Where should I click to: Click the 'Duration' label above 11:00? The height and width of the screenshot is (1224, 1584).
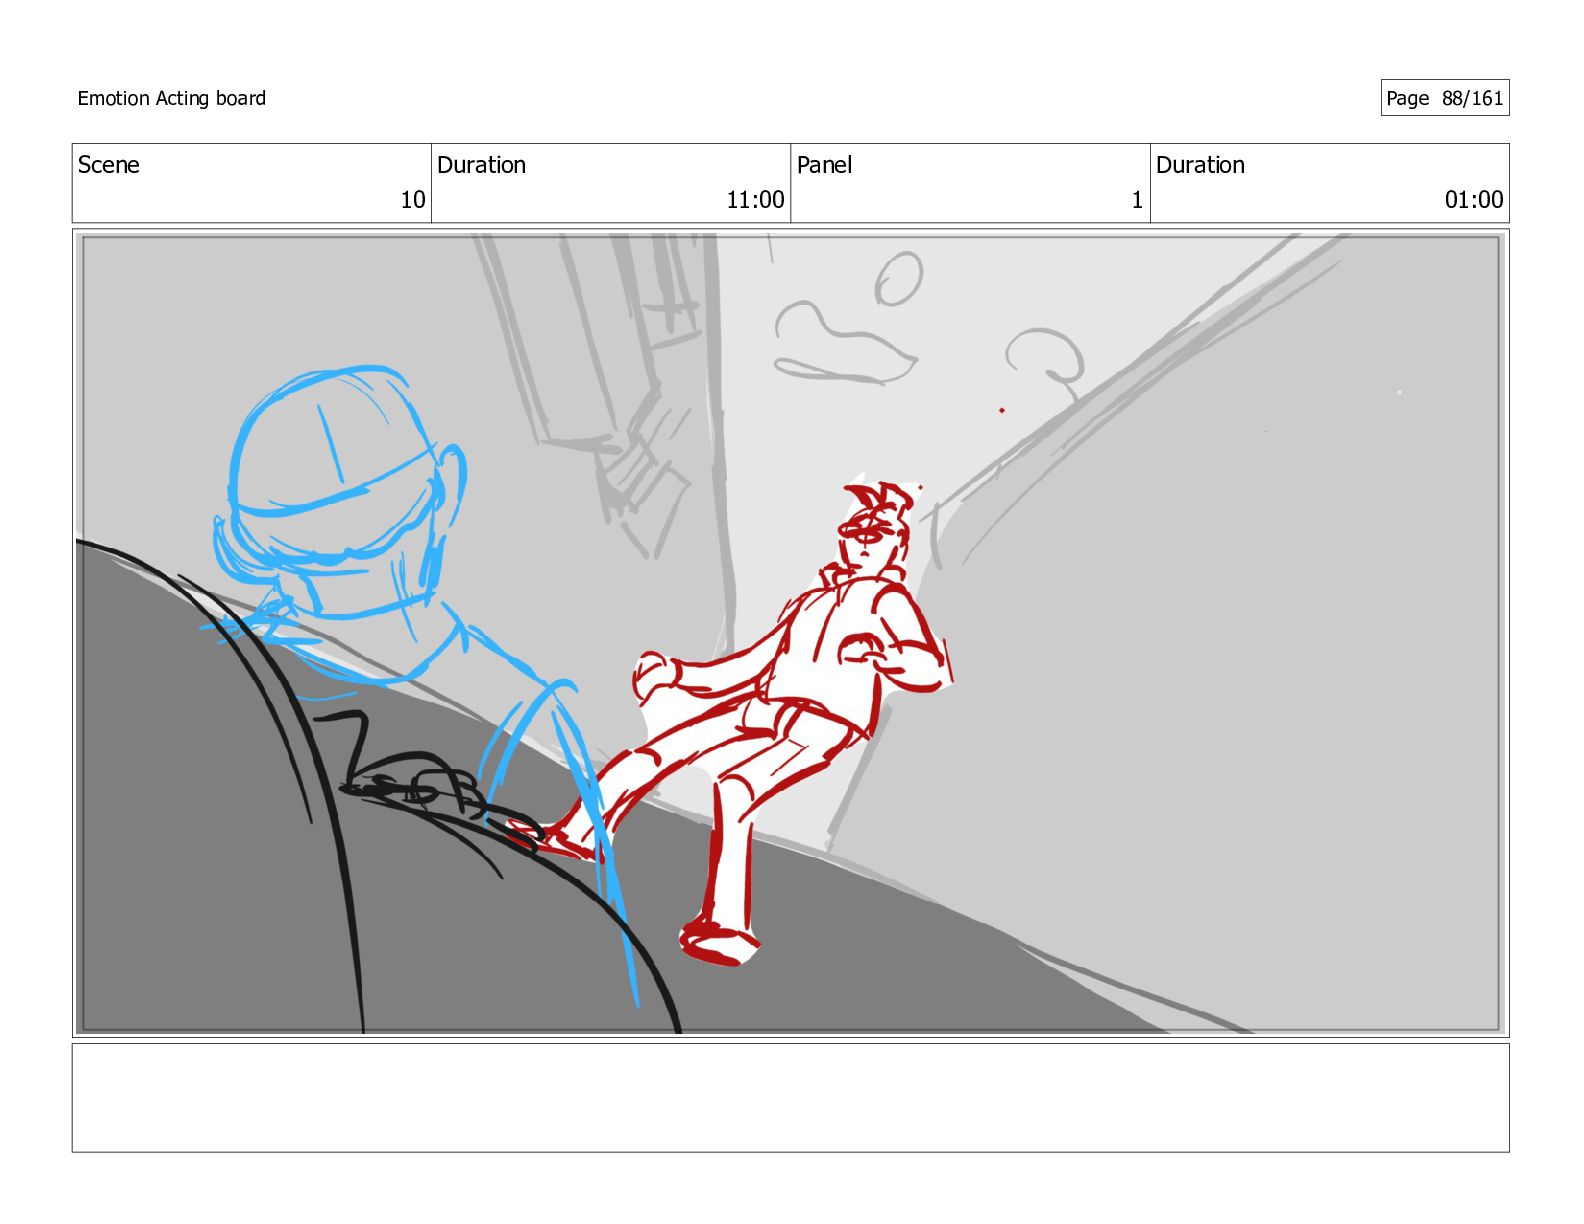tap(482, 165)
